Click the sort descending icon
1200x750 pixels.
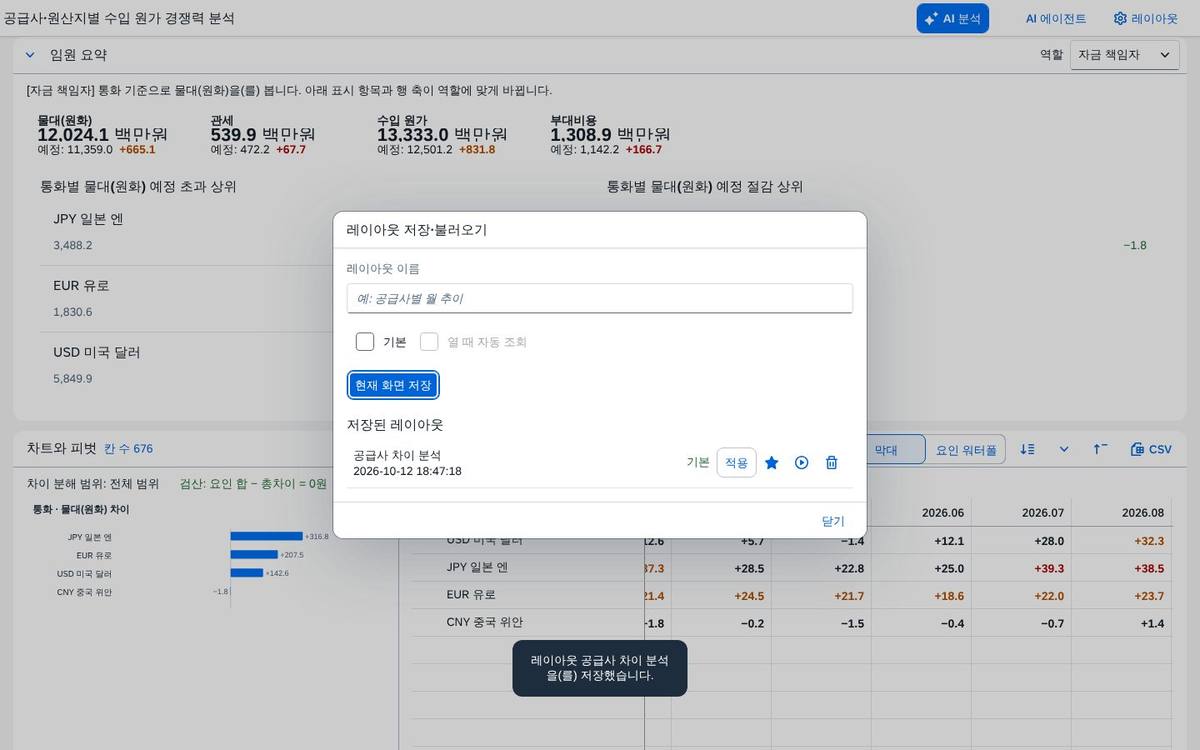pyautogui.click(x=1027, y=450)
